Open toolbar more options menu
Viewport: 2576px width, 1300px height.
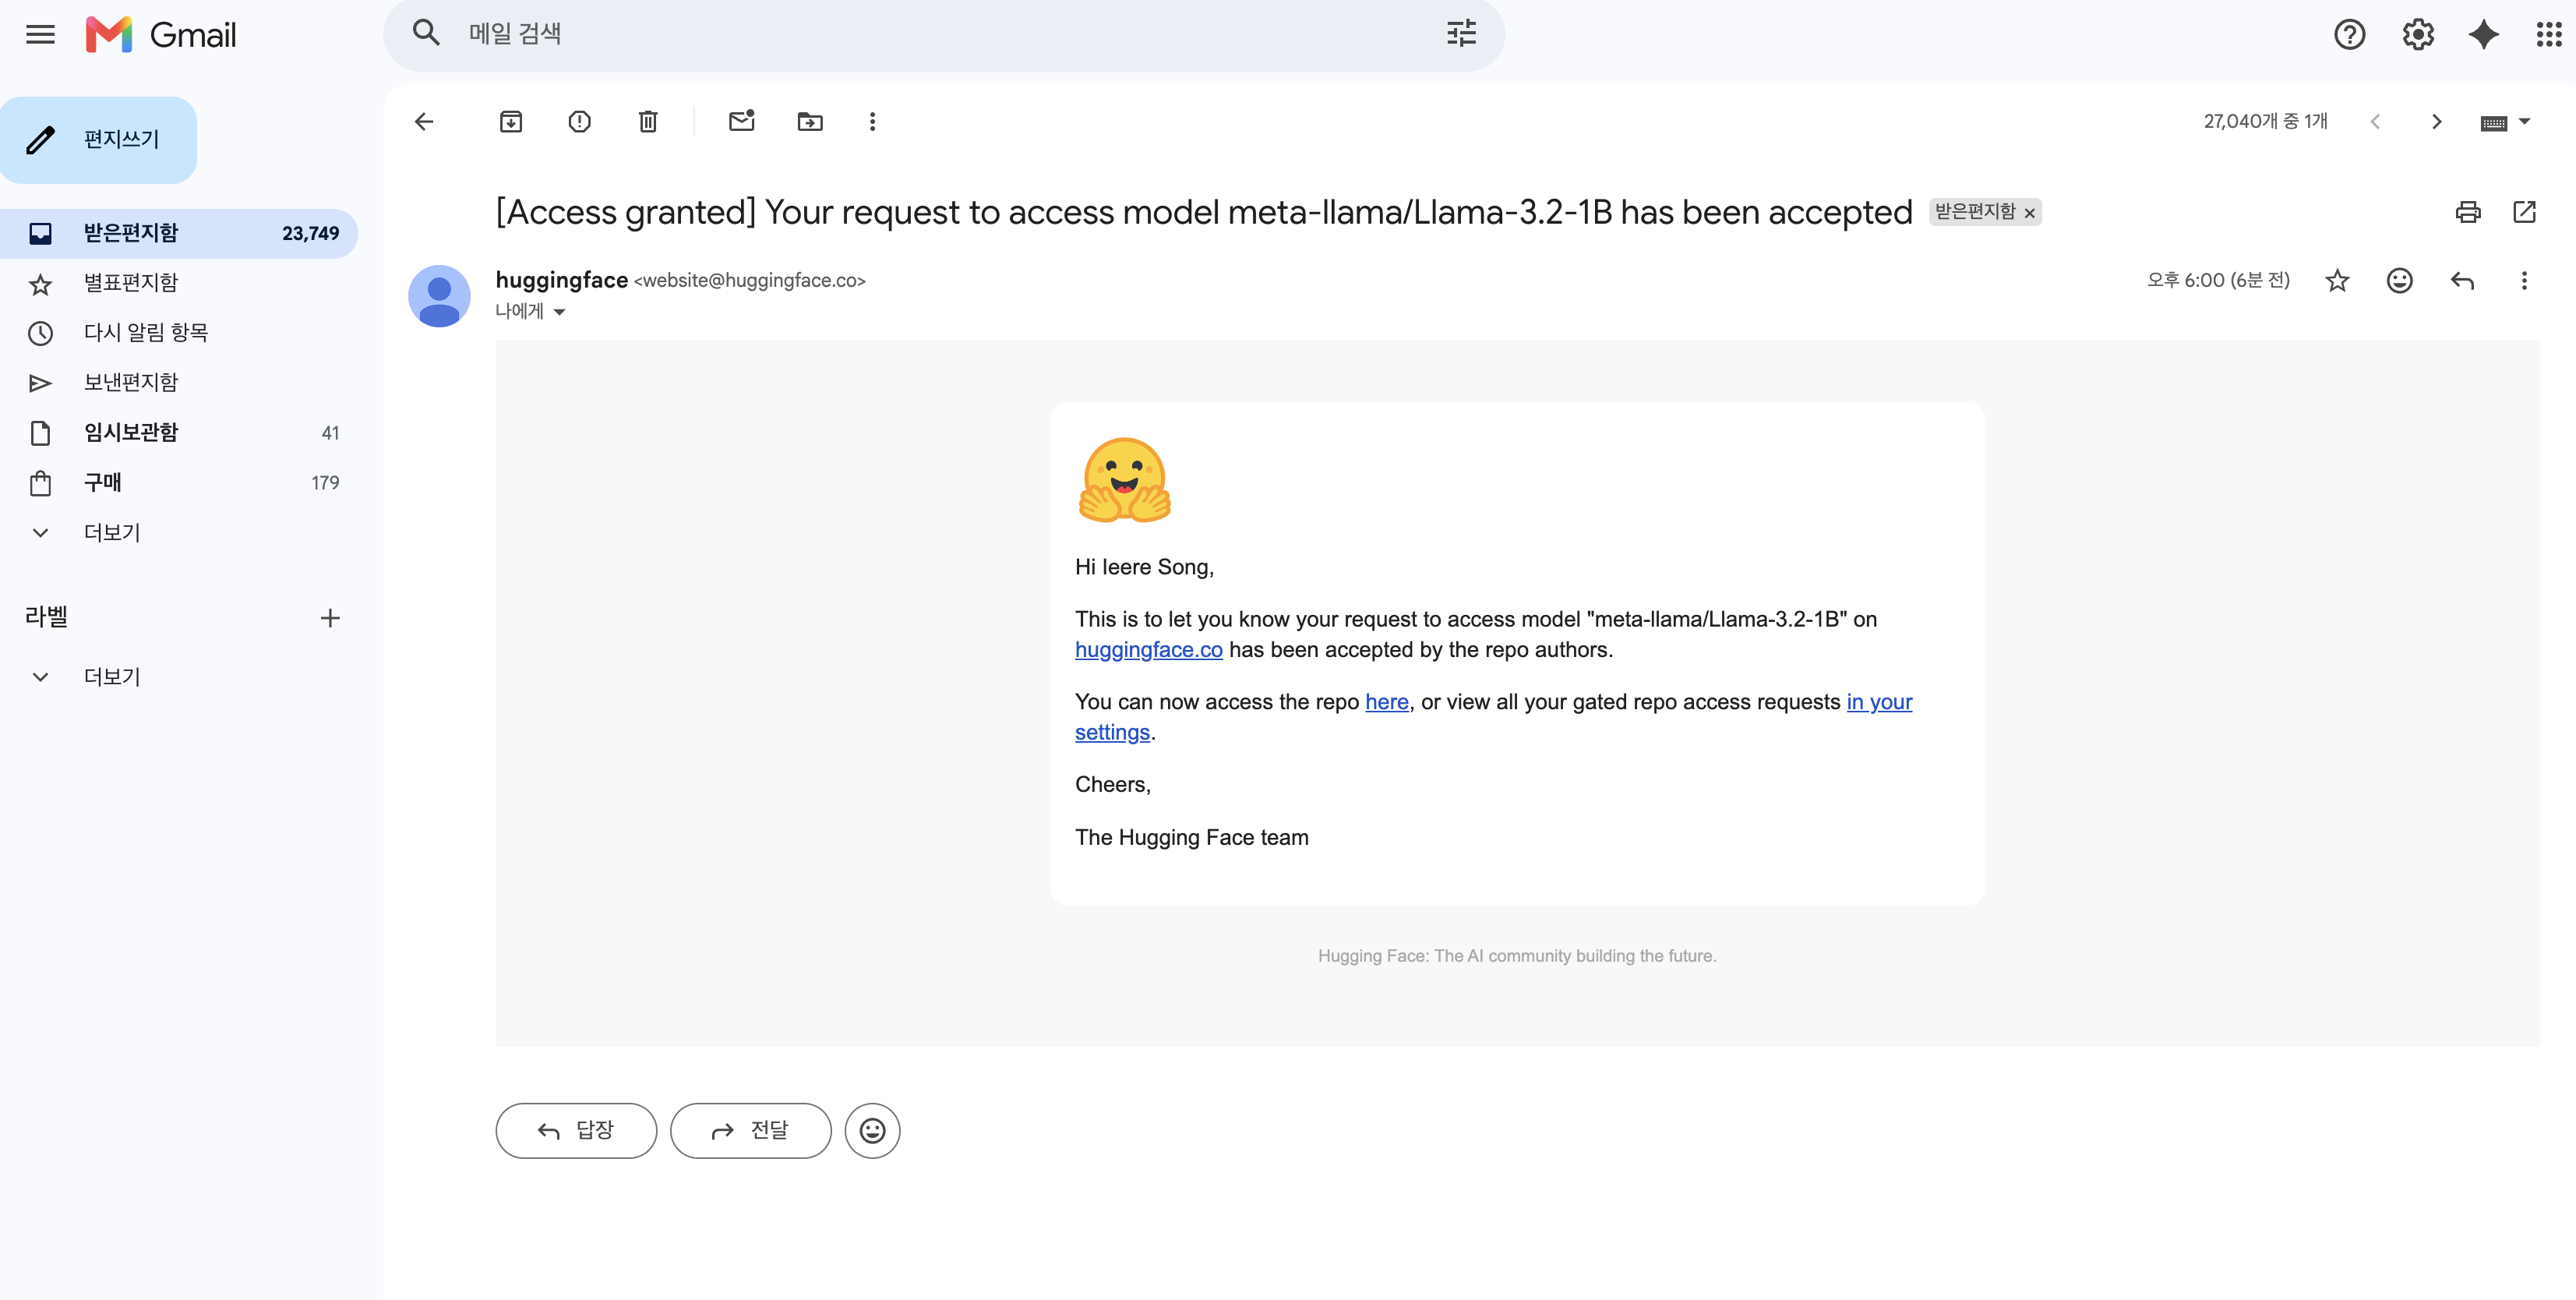(x=873, y=122)
